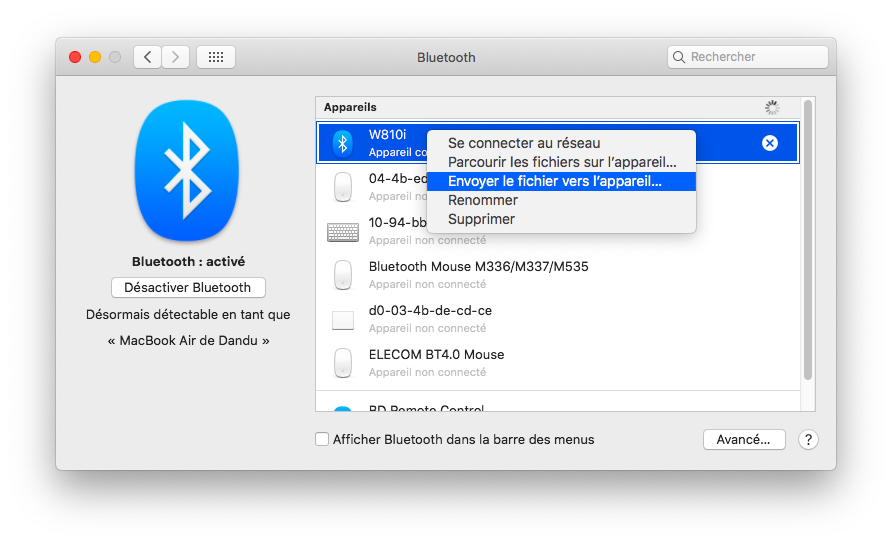Click the mouse icon of 04-4b device
This screenshot has width=892, height=544.
(342, 187)
